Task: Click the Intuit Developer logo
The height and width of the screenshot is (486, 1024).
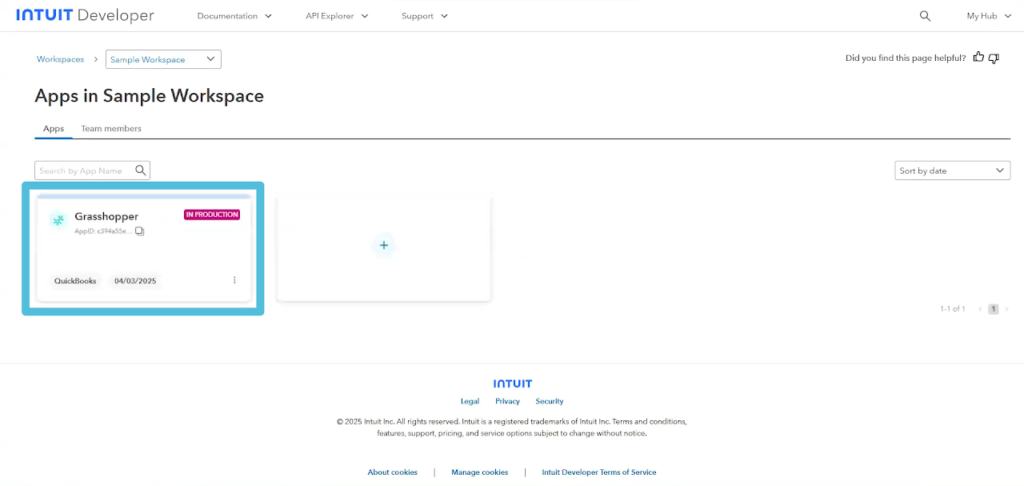Action: pos(85,16)
